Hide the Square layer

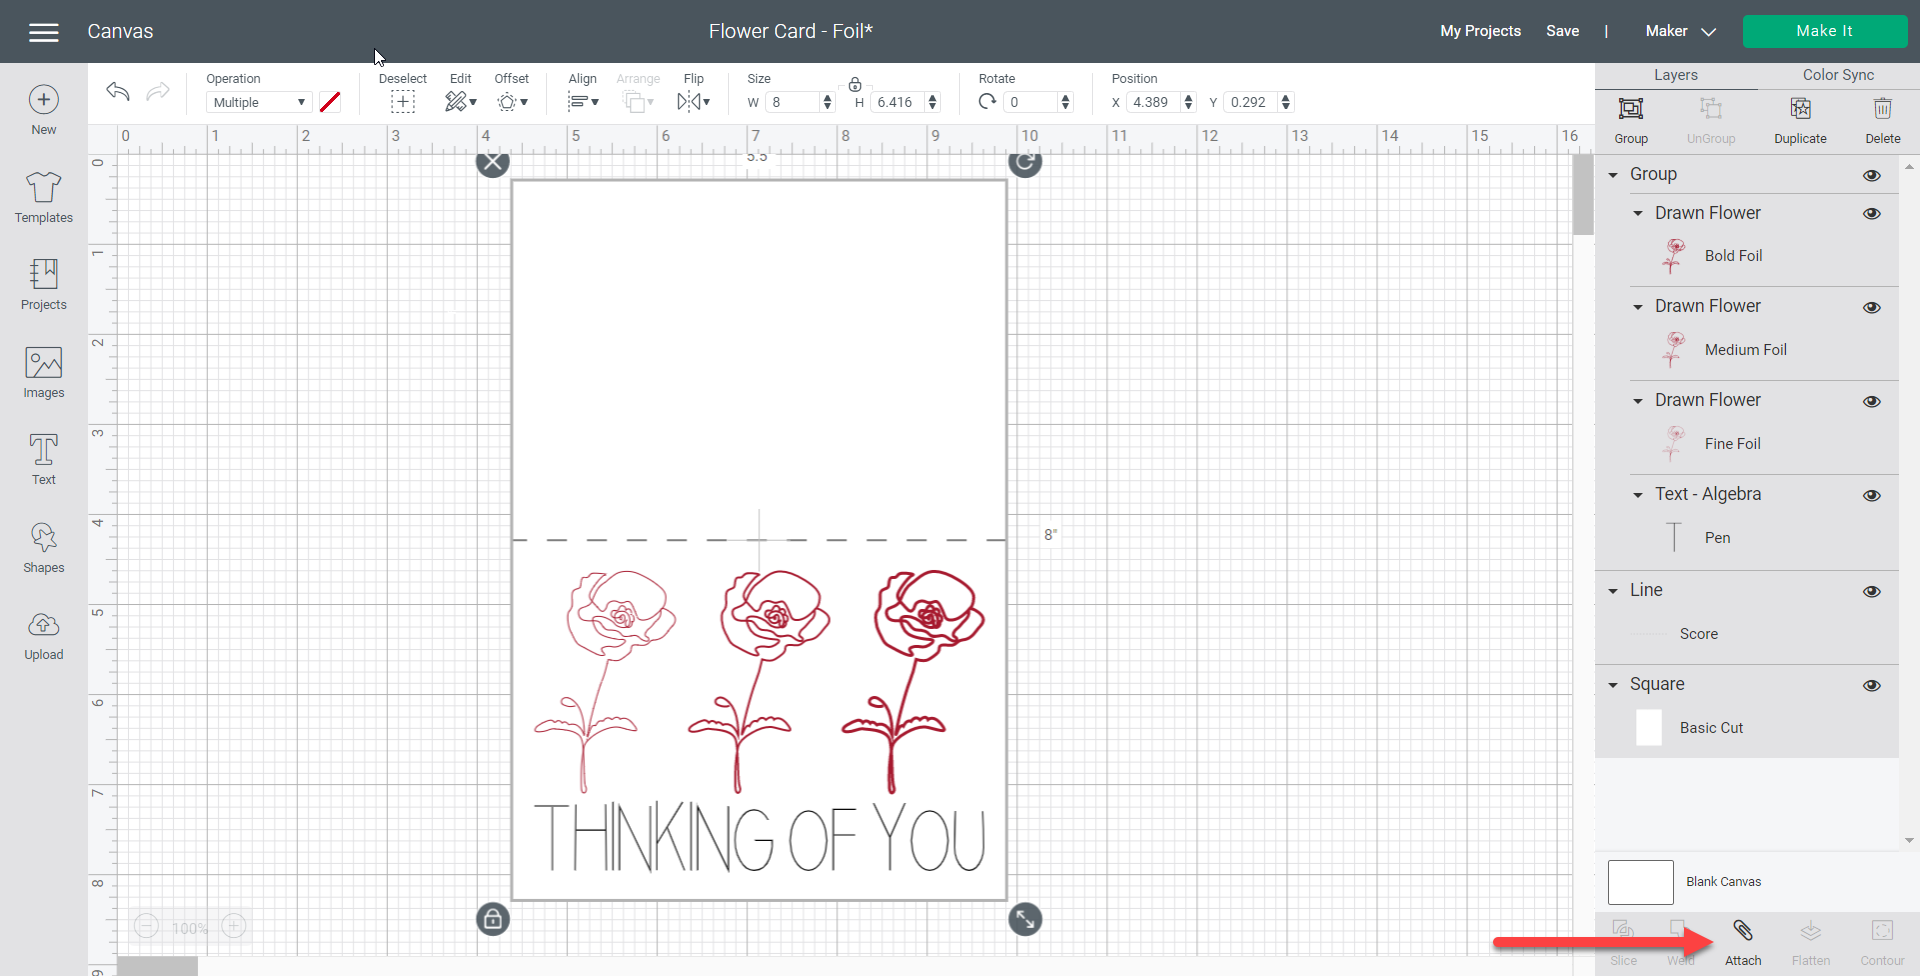click(x=1872, y=686)
